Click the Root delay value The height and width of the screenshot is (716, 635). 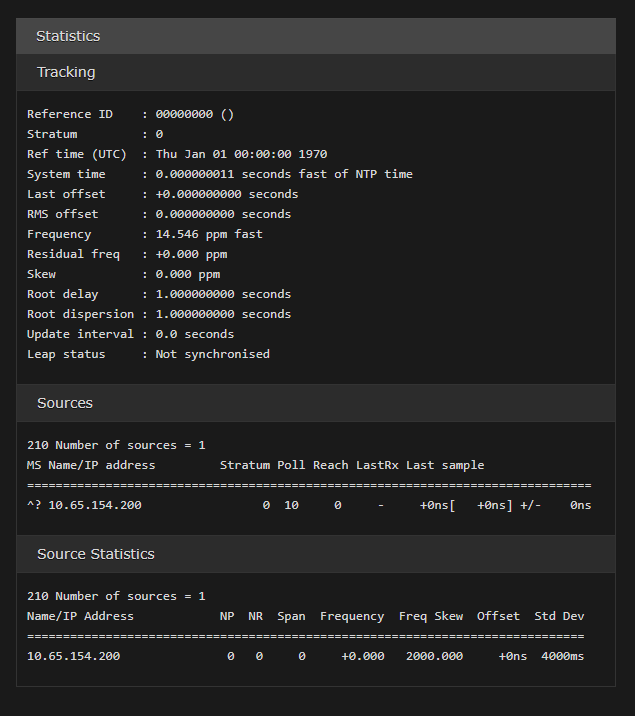click(x=223, y=294)
